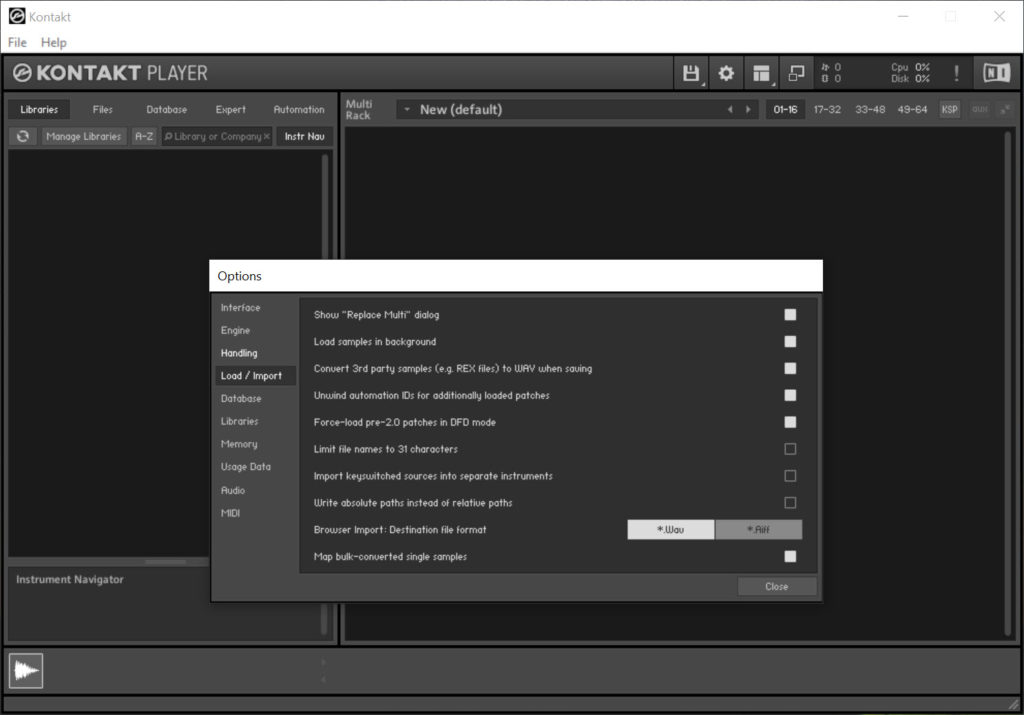Close the Options dialog

click(776, 586)
